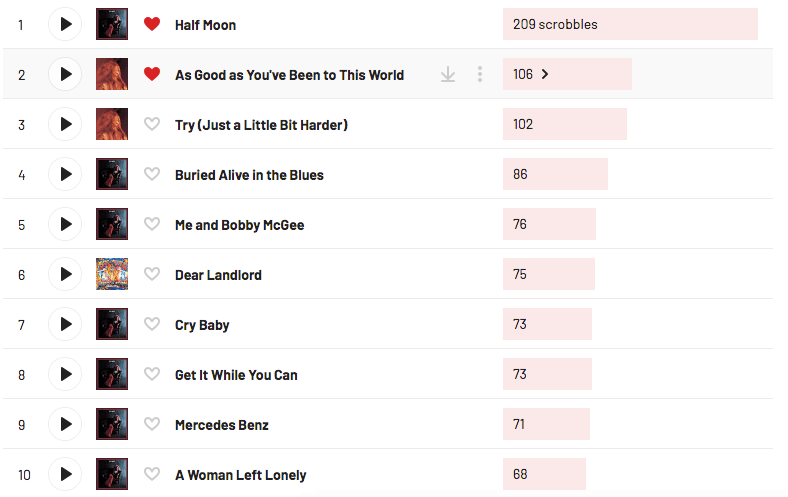Screen dimensions: 788x497
Task: Unlove the track Half Moon
Action: [x=152, y=24]
